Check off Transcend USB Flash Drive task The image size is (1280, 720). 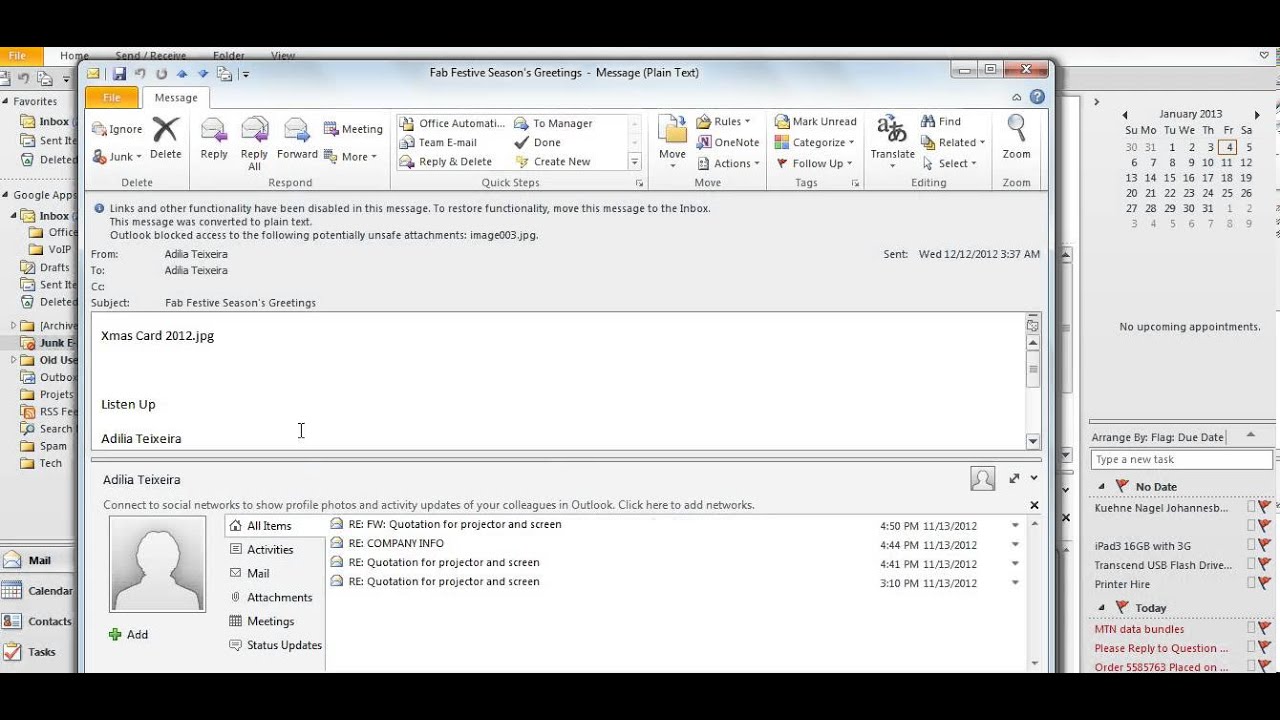coord(1251,565)
